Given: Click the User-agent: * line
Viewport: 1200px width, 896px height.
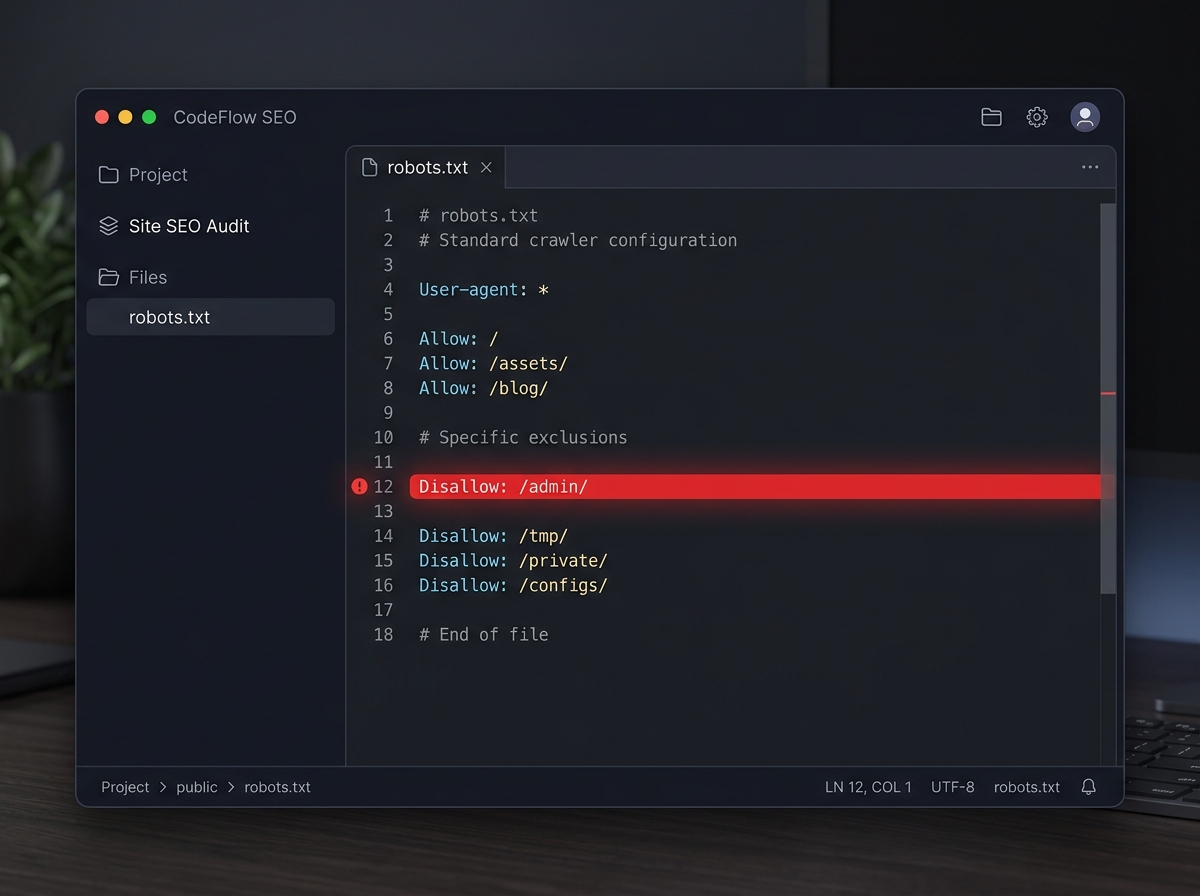Looking at the screenshot, I should [x=484, y=290].
